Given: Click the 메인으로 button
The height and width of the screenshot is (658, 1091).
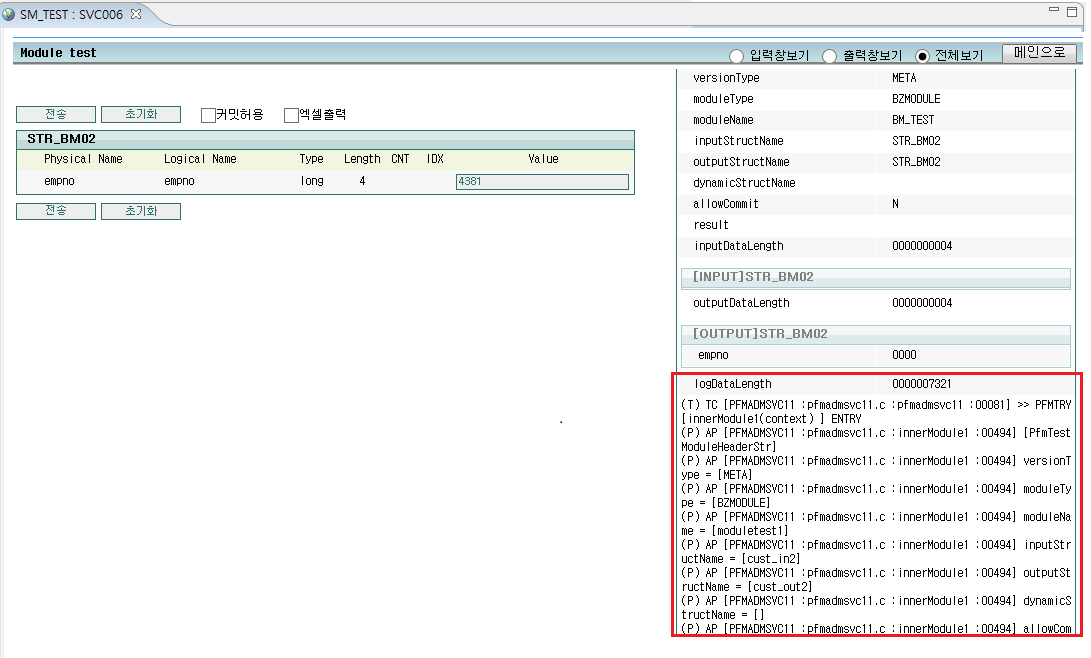Looking at the screenshot, I should click(1039, 53).
